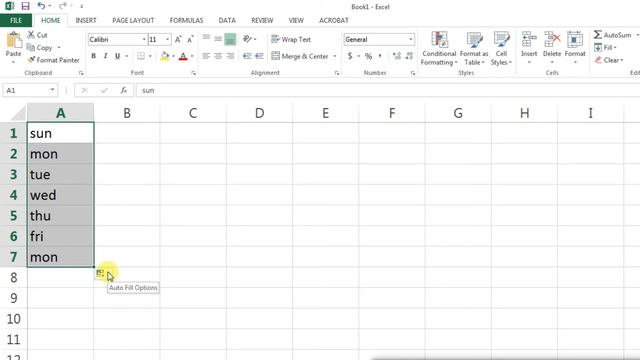Click the Clear eraser button
This screenshot has width=640, height=360.
point(609,60)
